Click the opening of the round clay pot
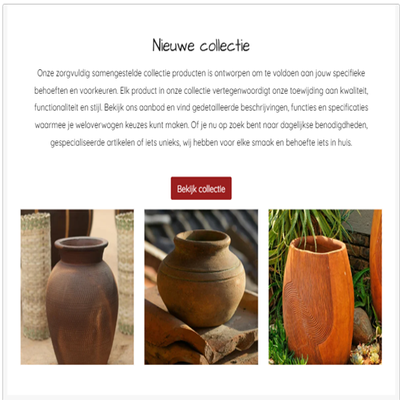 202,237
